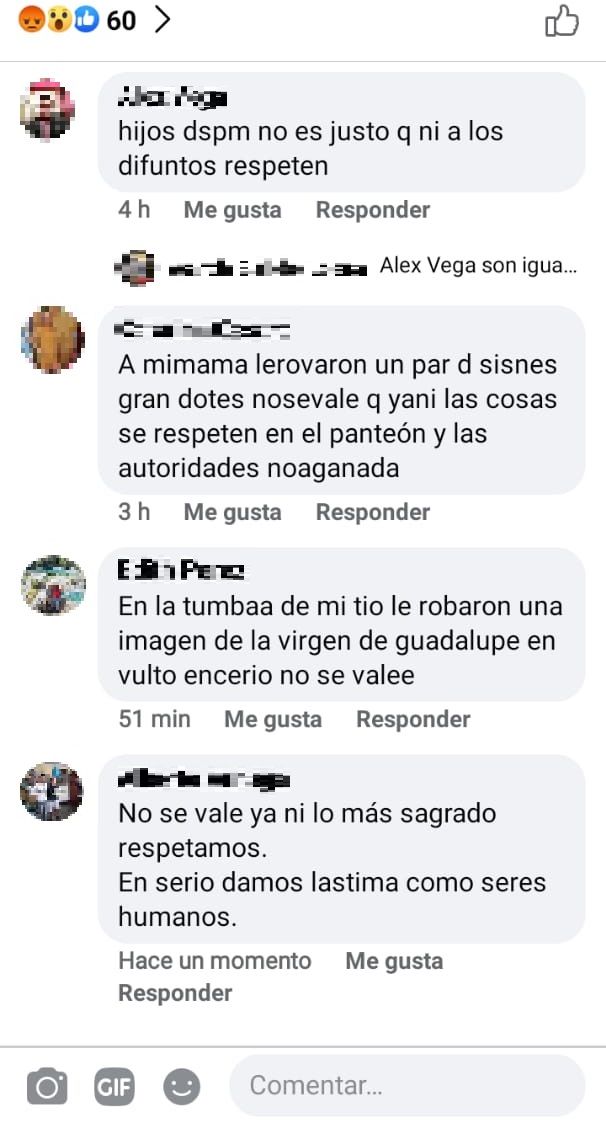Expand the truncated reply 'Alex Vega son igua...'
Viewport: 606px width, 1121px height.
tap(478, 266)
